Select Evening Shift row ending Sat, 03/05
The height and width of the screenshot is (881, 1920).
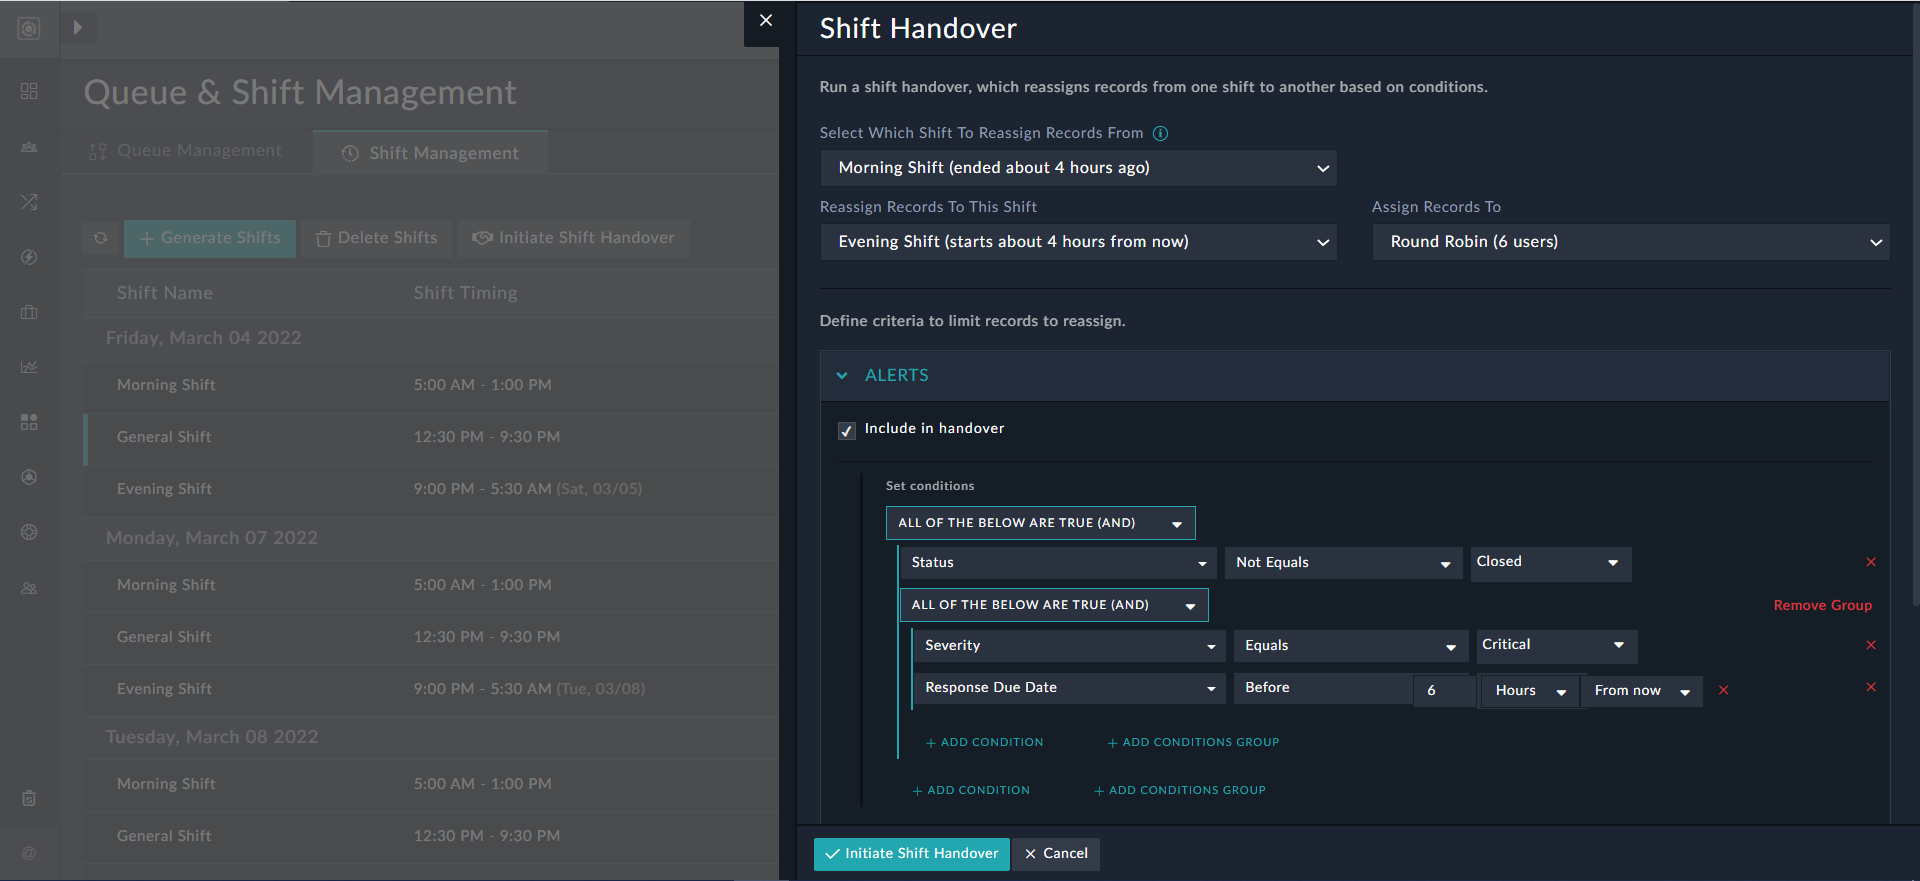431,490
